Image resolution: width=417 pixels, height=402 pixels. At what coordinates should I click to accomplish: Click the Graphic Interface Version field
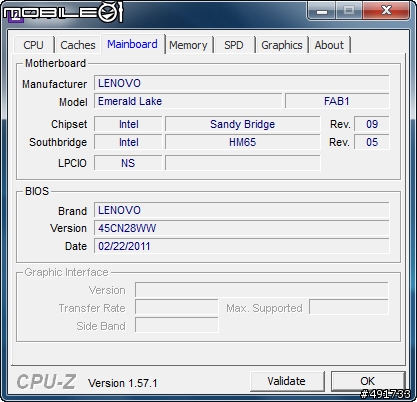tap(262, 290)
